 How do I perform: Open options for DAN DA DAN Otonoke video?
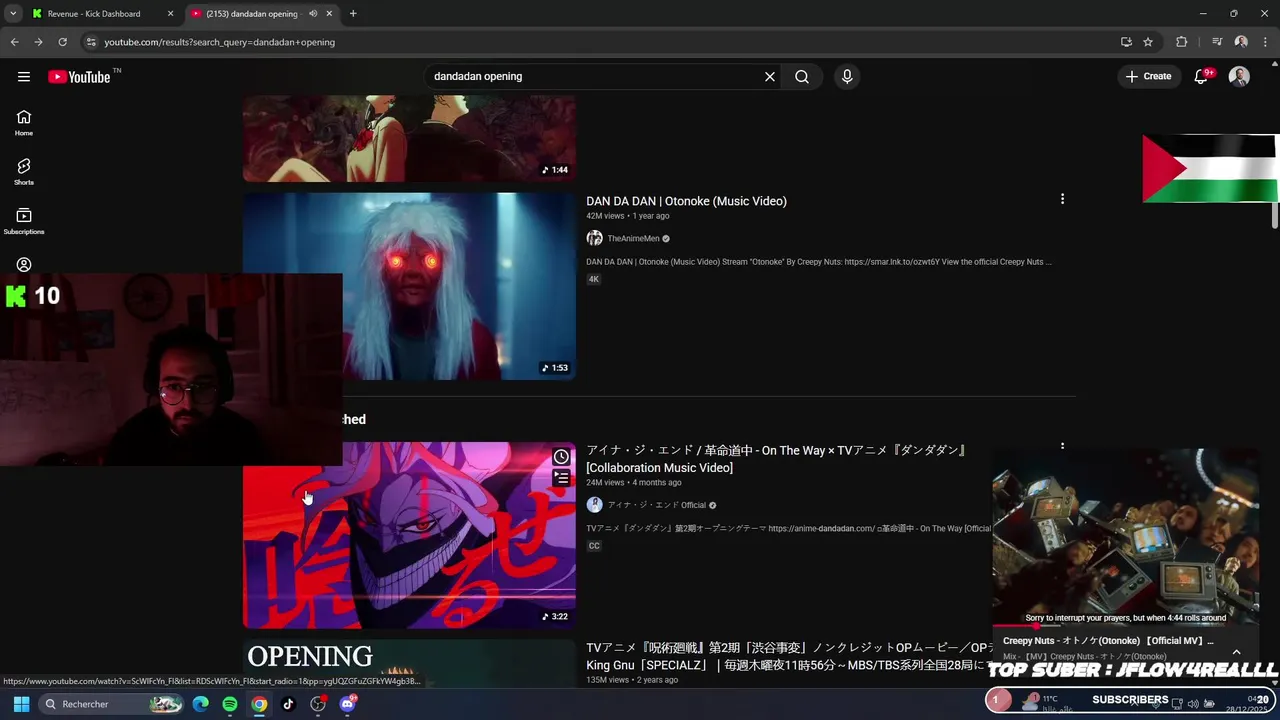tap(1062, 199)
